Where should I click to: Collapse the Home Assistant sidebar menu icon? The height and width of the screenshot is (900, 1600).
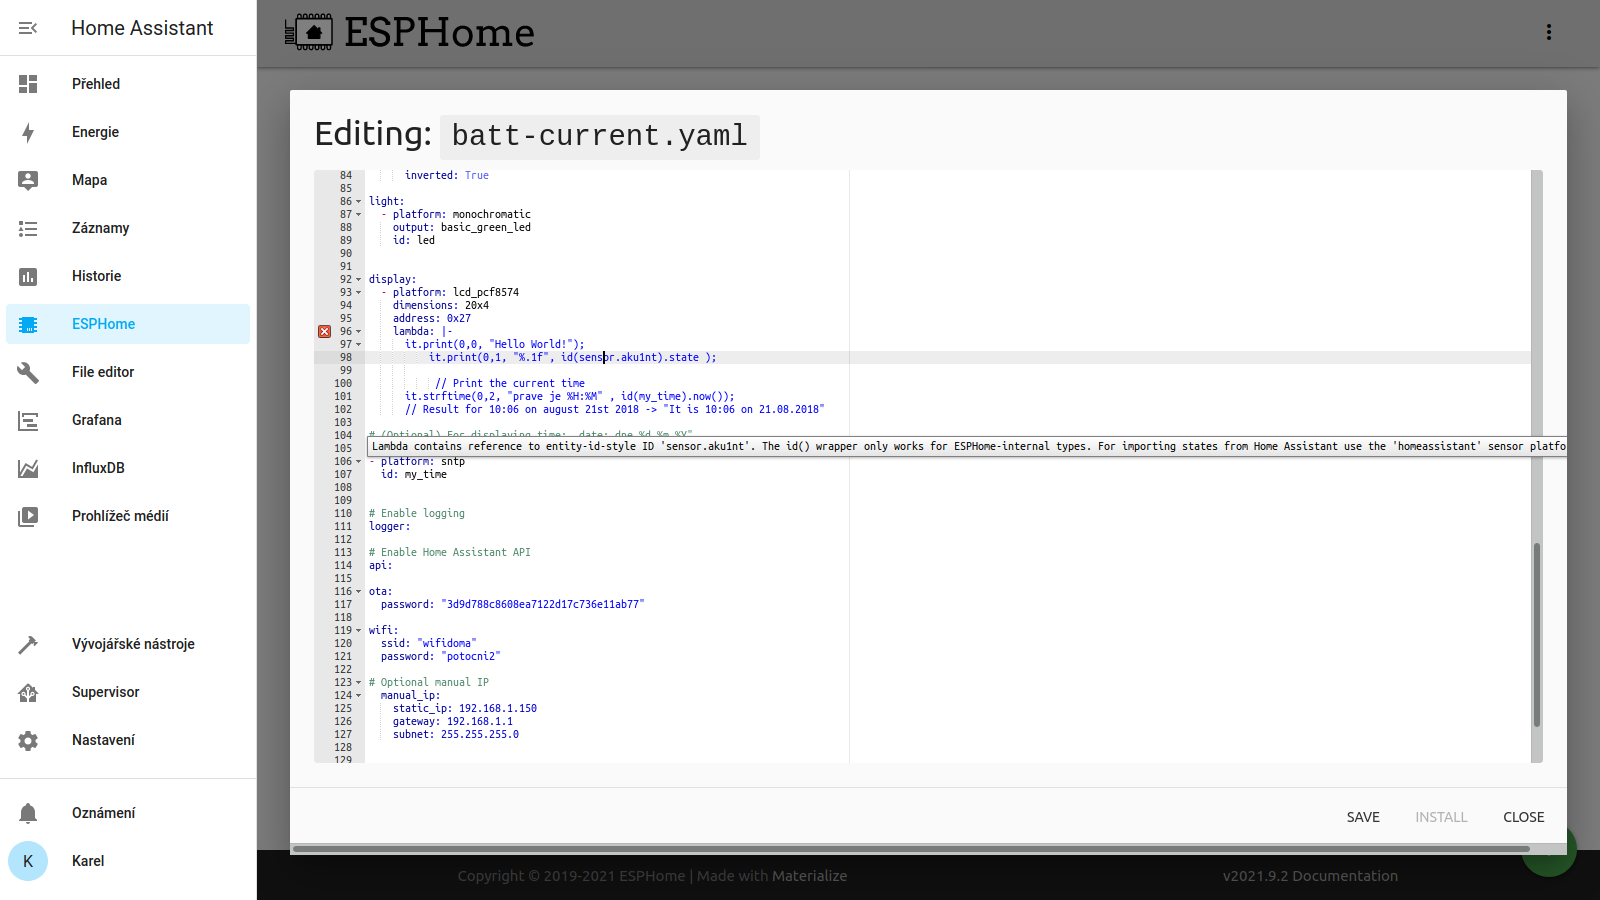coord(28,28)
